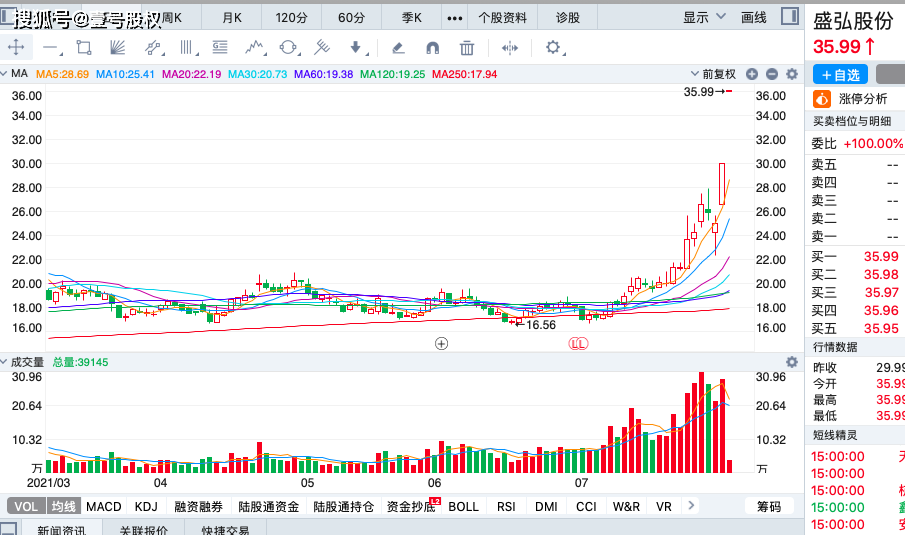This screenshot has width=905, height=535.
Task: Open the MA indicator settings gear
Action: pyautogui.click(x=792, y=74)
